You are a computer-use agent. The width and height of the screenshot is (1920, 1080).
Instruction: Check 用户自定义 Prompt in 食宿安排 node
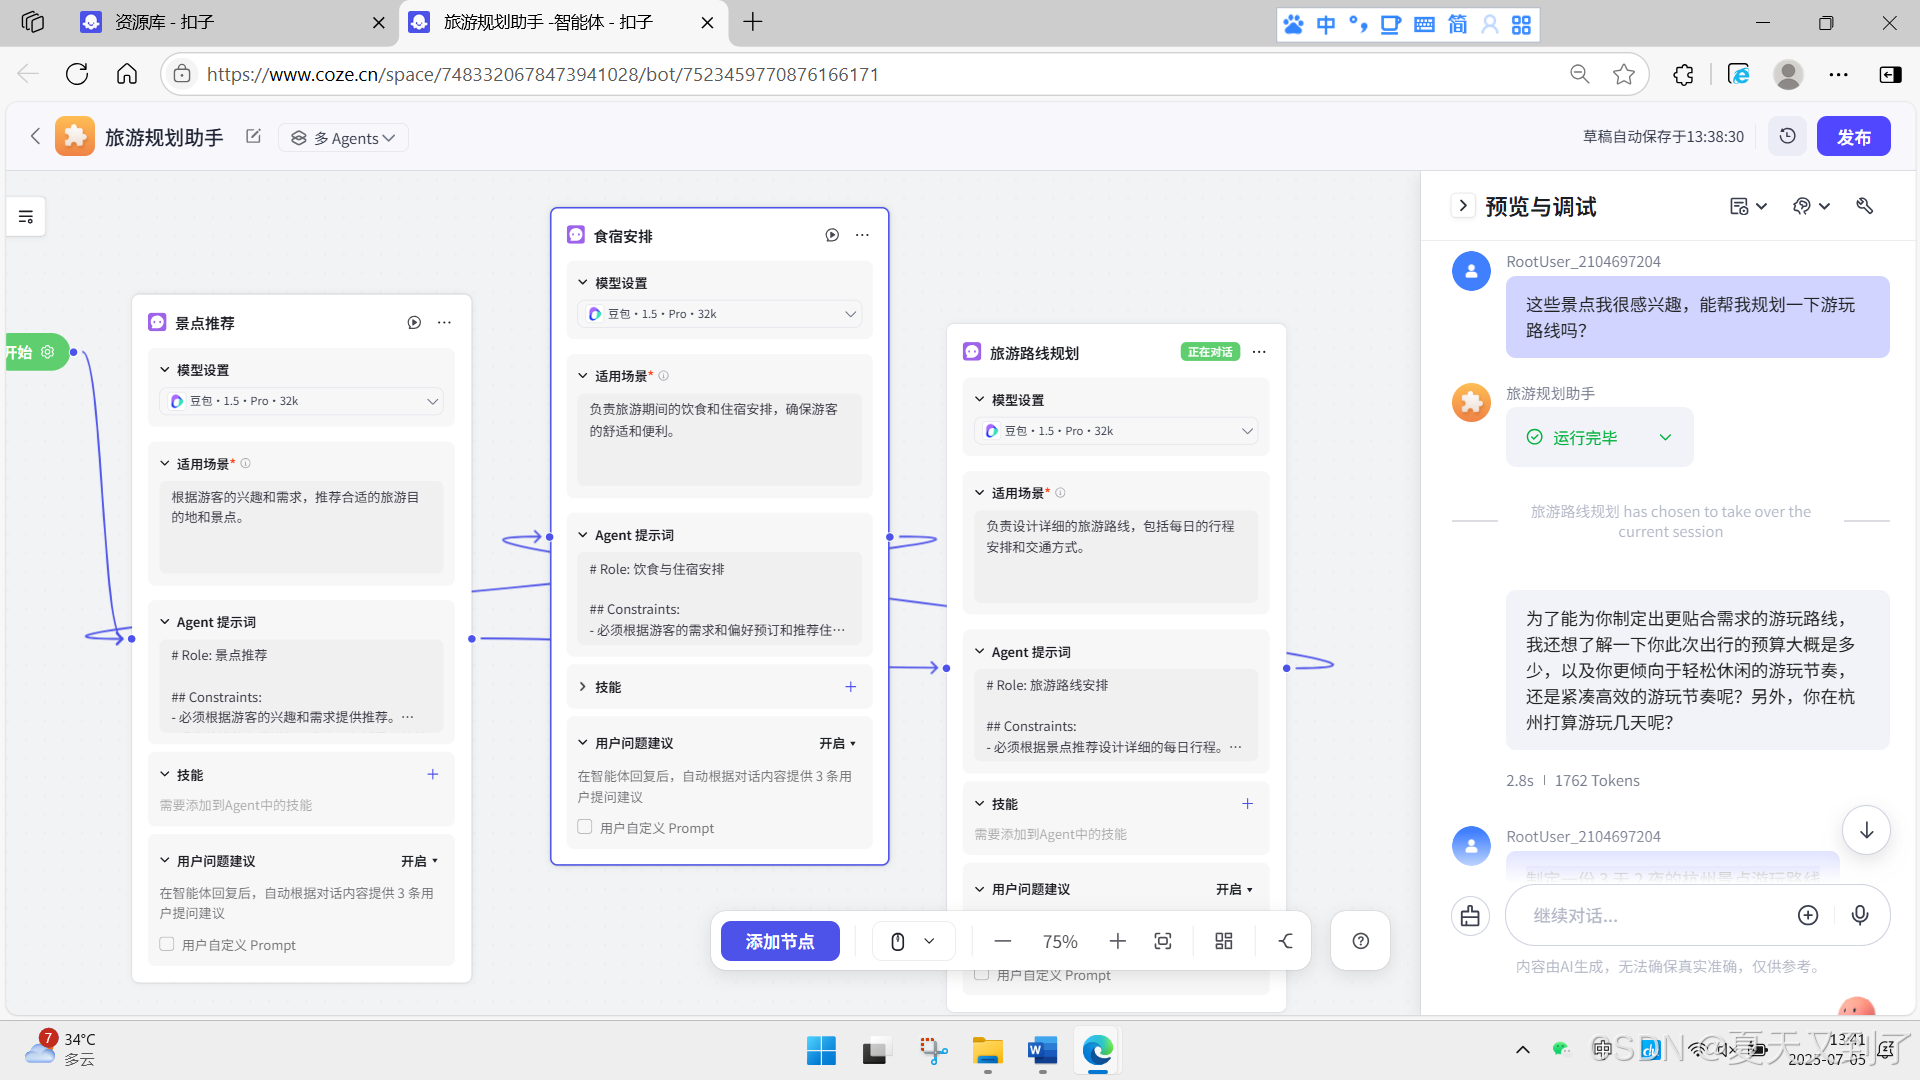(585, 827)
